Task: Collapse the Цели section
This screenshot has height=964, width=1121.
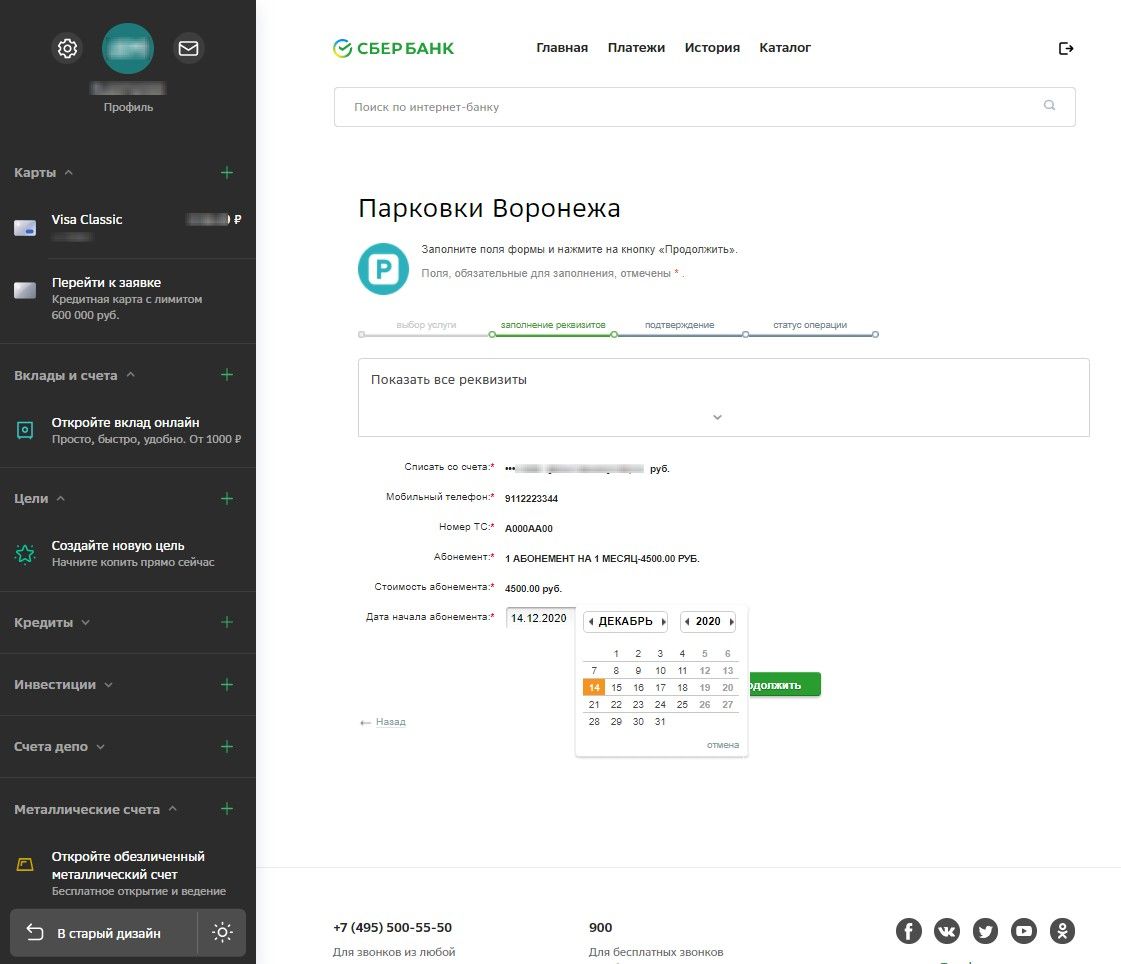Action: point(61,498)
